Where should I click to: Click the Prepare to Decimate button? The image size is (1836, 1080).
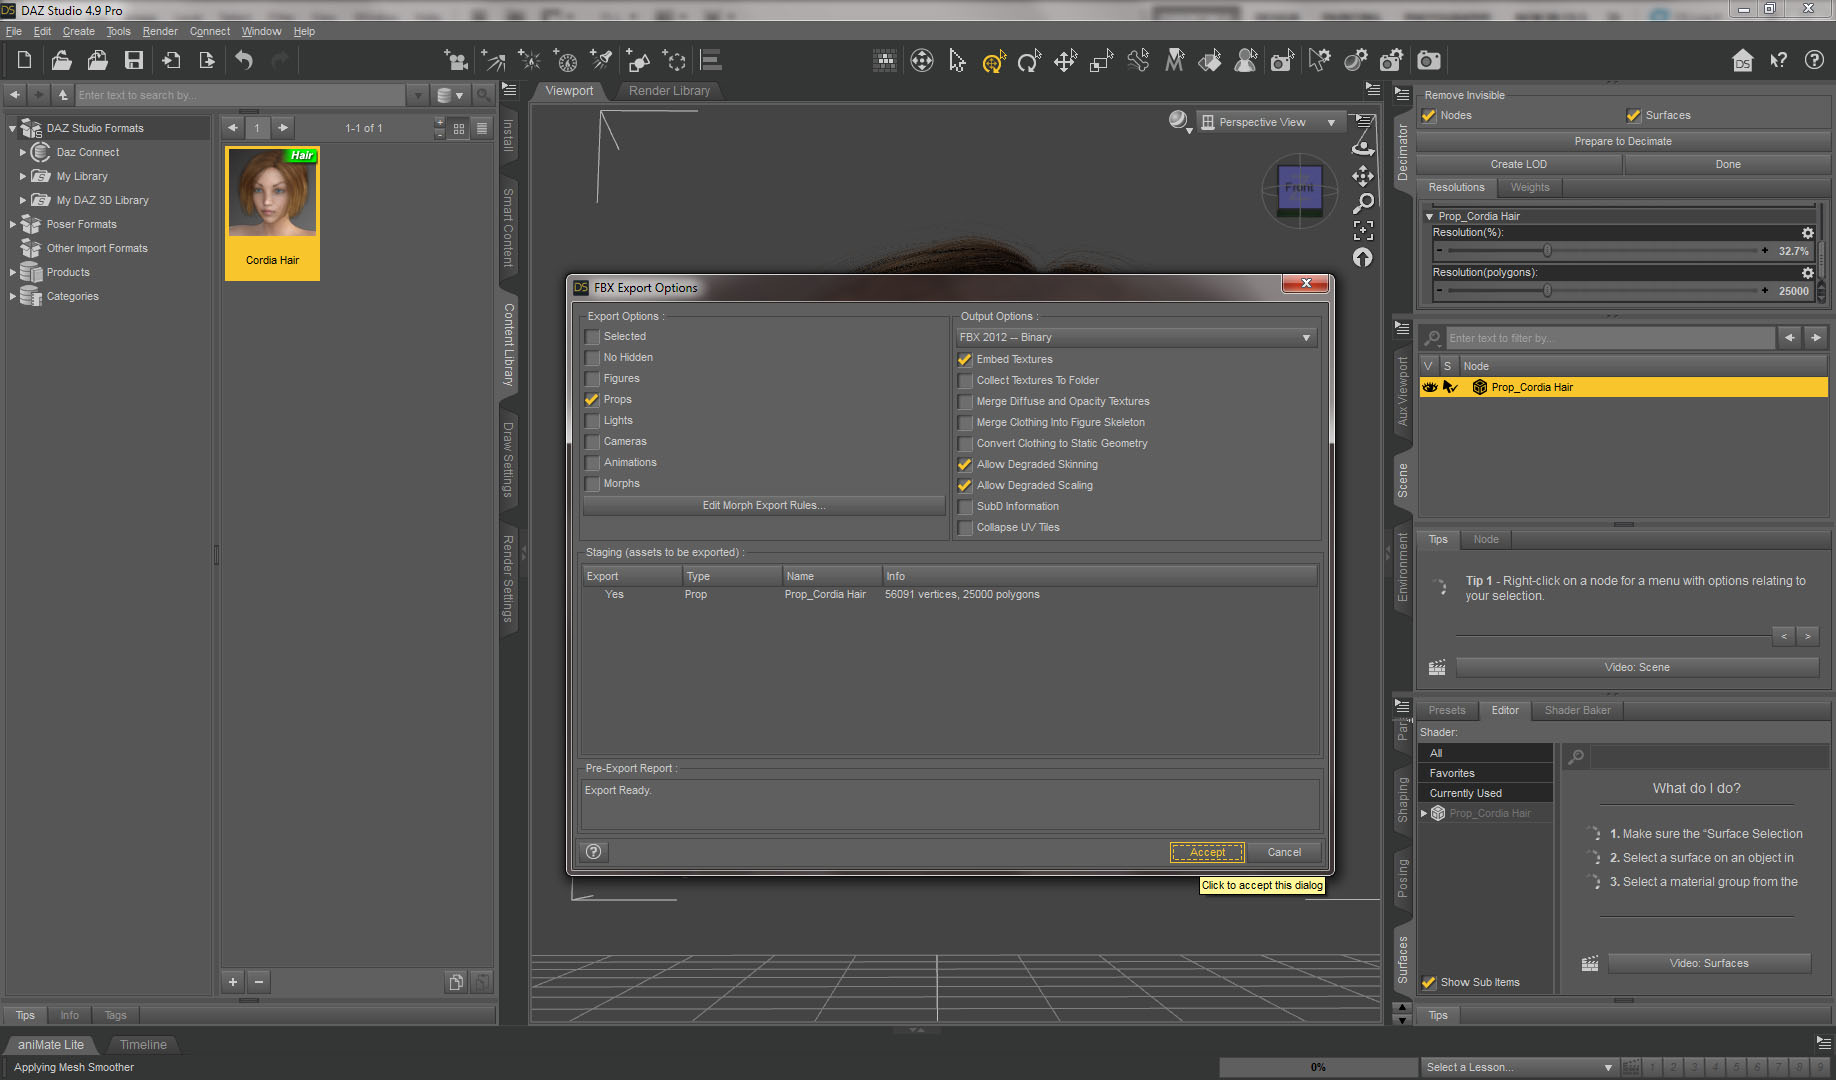[x=1622, y=141]
